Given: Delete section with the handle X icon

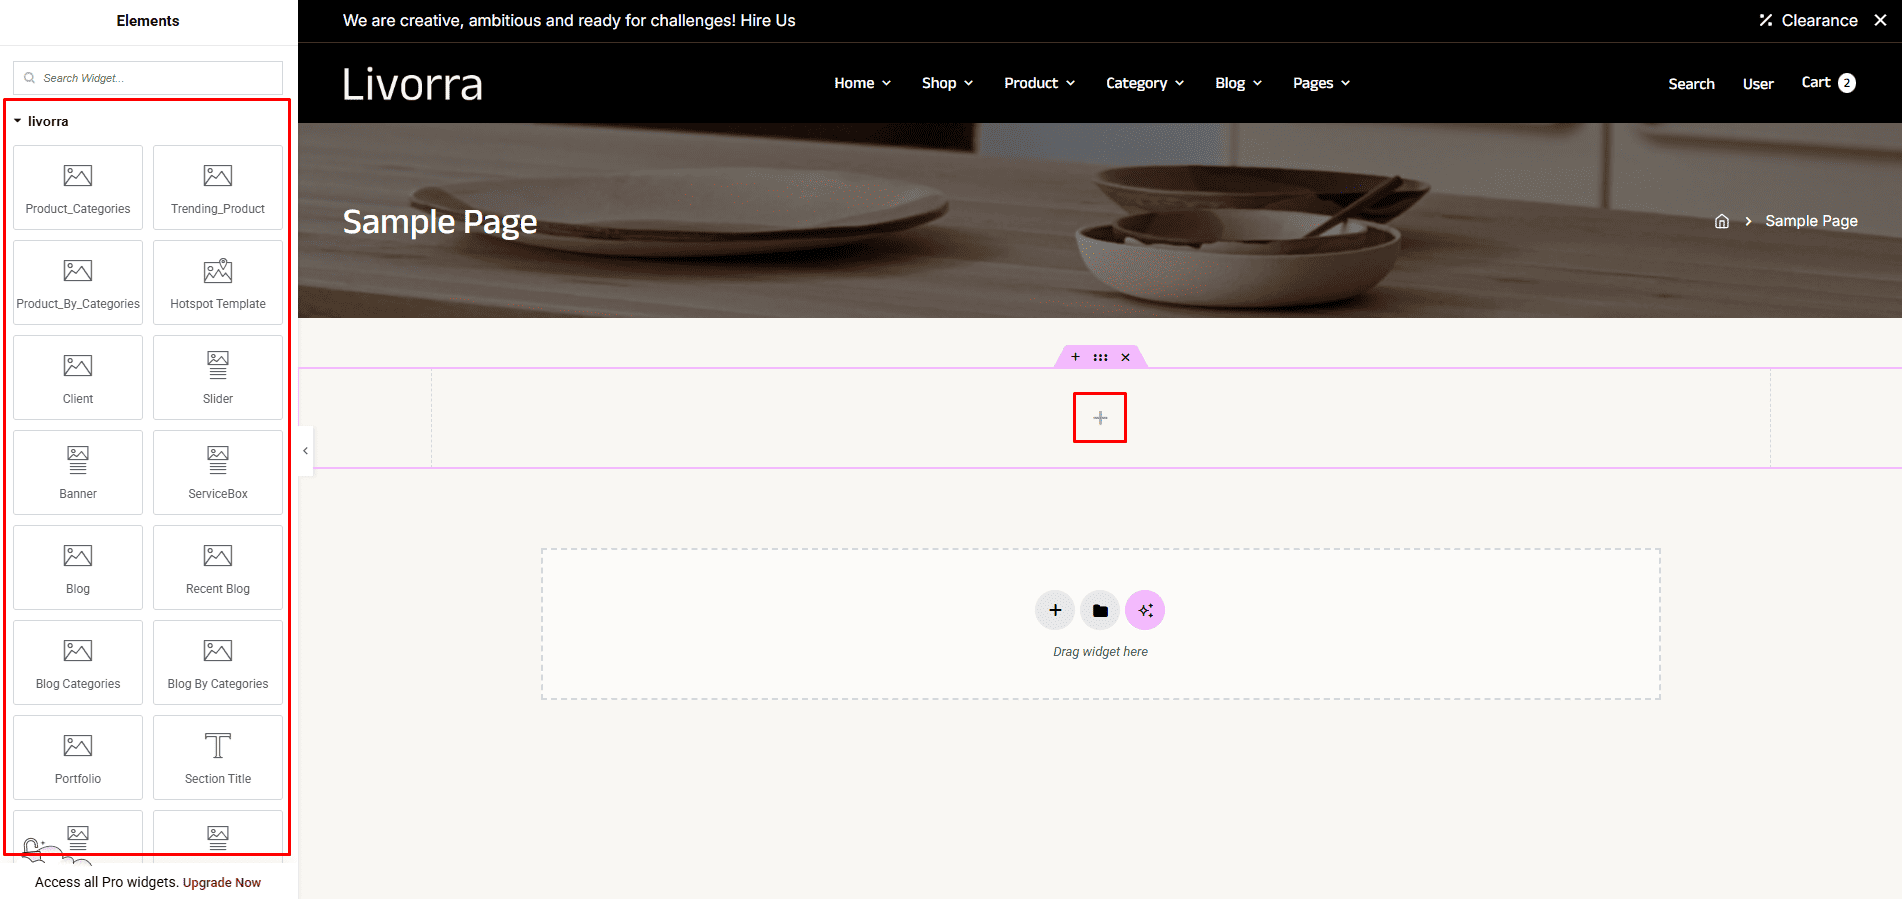Looking at the screenshot, I should [1125, 357].
